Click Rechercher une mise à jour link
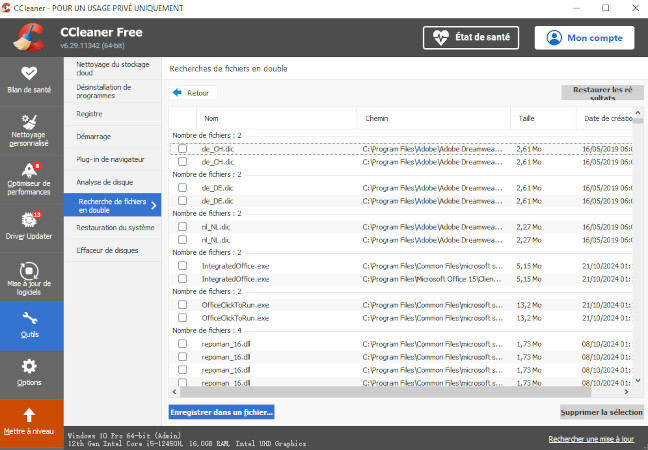This screenshot has width=648, height=450. [x=591, y=439]
